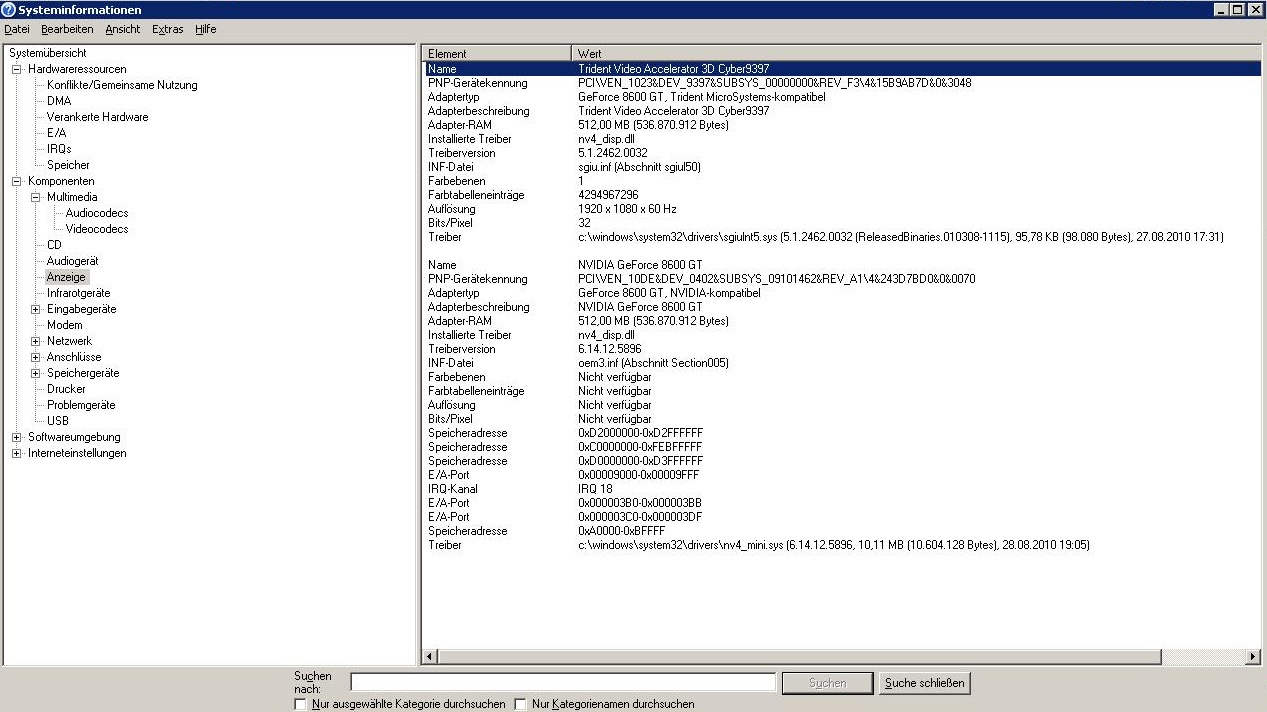Screen dimensions: 1267x712
Task: Select Problemgeräte tree item
Action: pos(81,405)
